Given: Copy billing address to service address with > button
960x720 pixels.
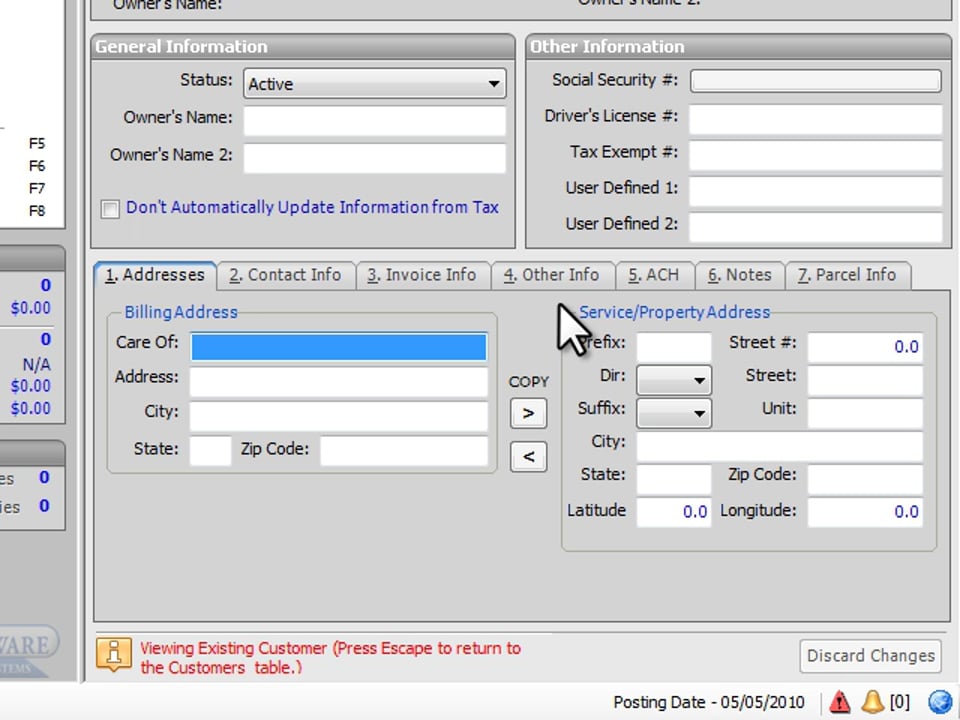Looking at the screenshot, I should (528, 413).
